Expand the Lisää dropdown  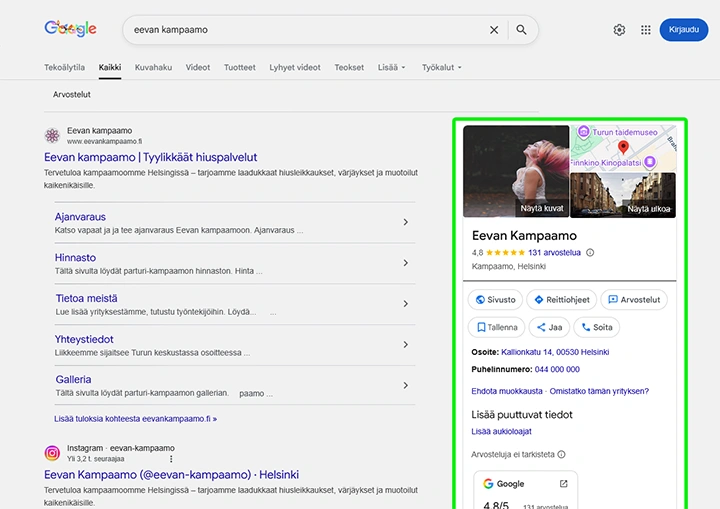click(392, 68)
